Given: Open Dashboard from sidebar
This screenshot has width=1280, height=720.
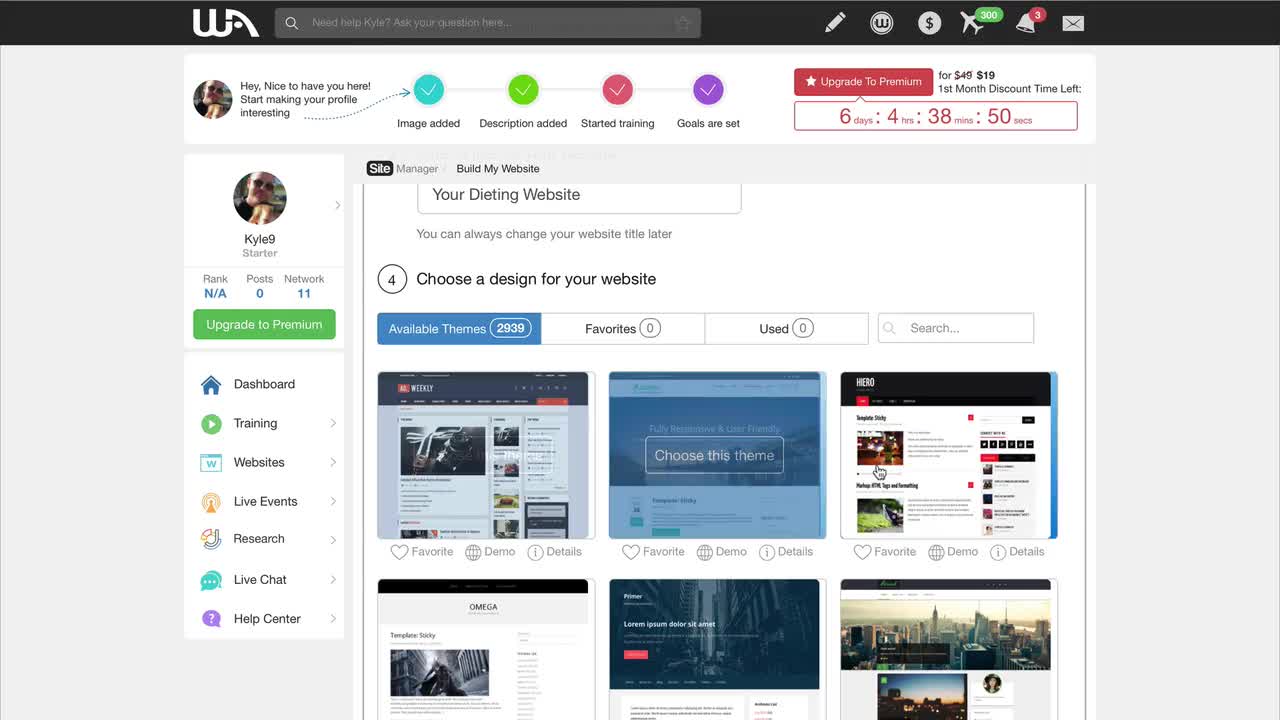Looking at the screenshot, I should [264, 384].
